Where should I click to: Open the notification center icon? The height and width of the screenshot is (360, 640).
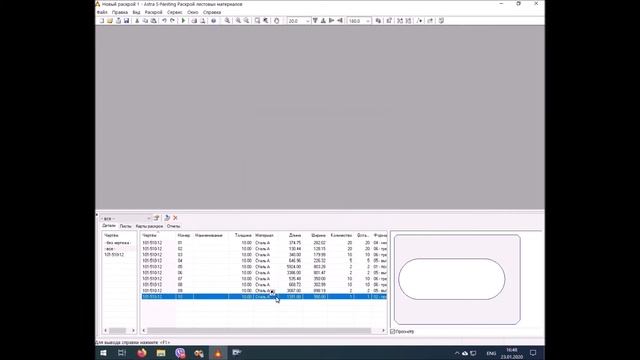point(533,353)
